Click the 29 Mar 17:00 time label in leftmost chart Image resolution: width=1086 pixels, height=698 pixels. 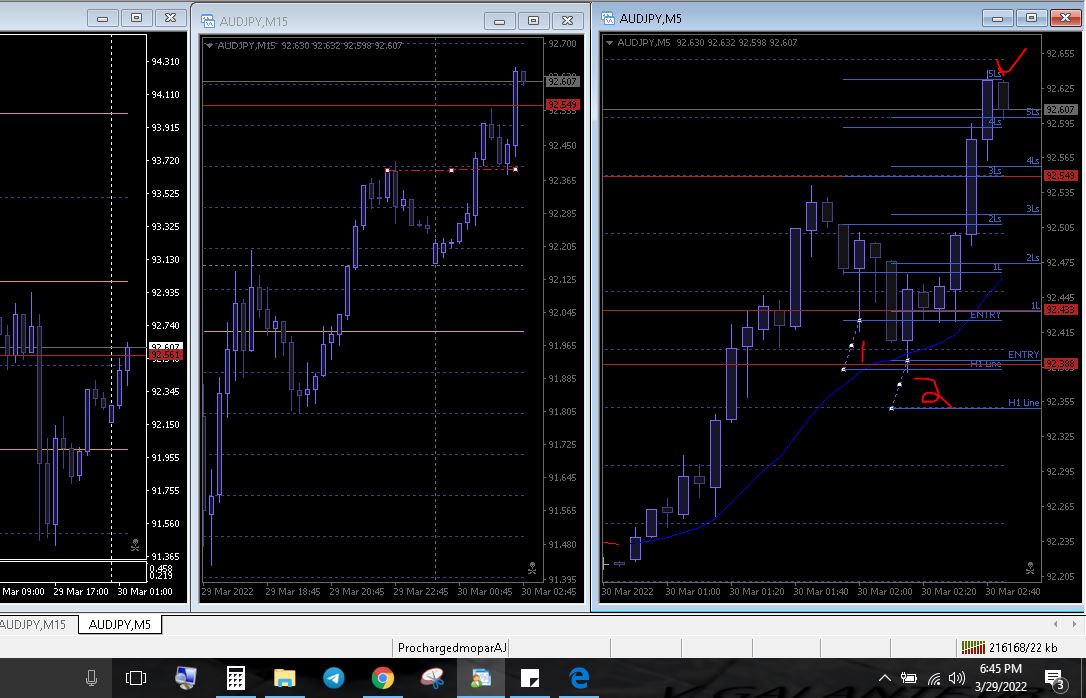pyautogui.click(x=81, y=592)
